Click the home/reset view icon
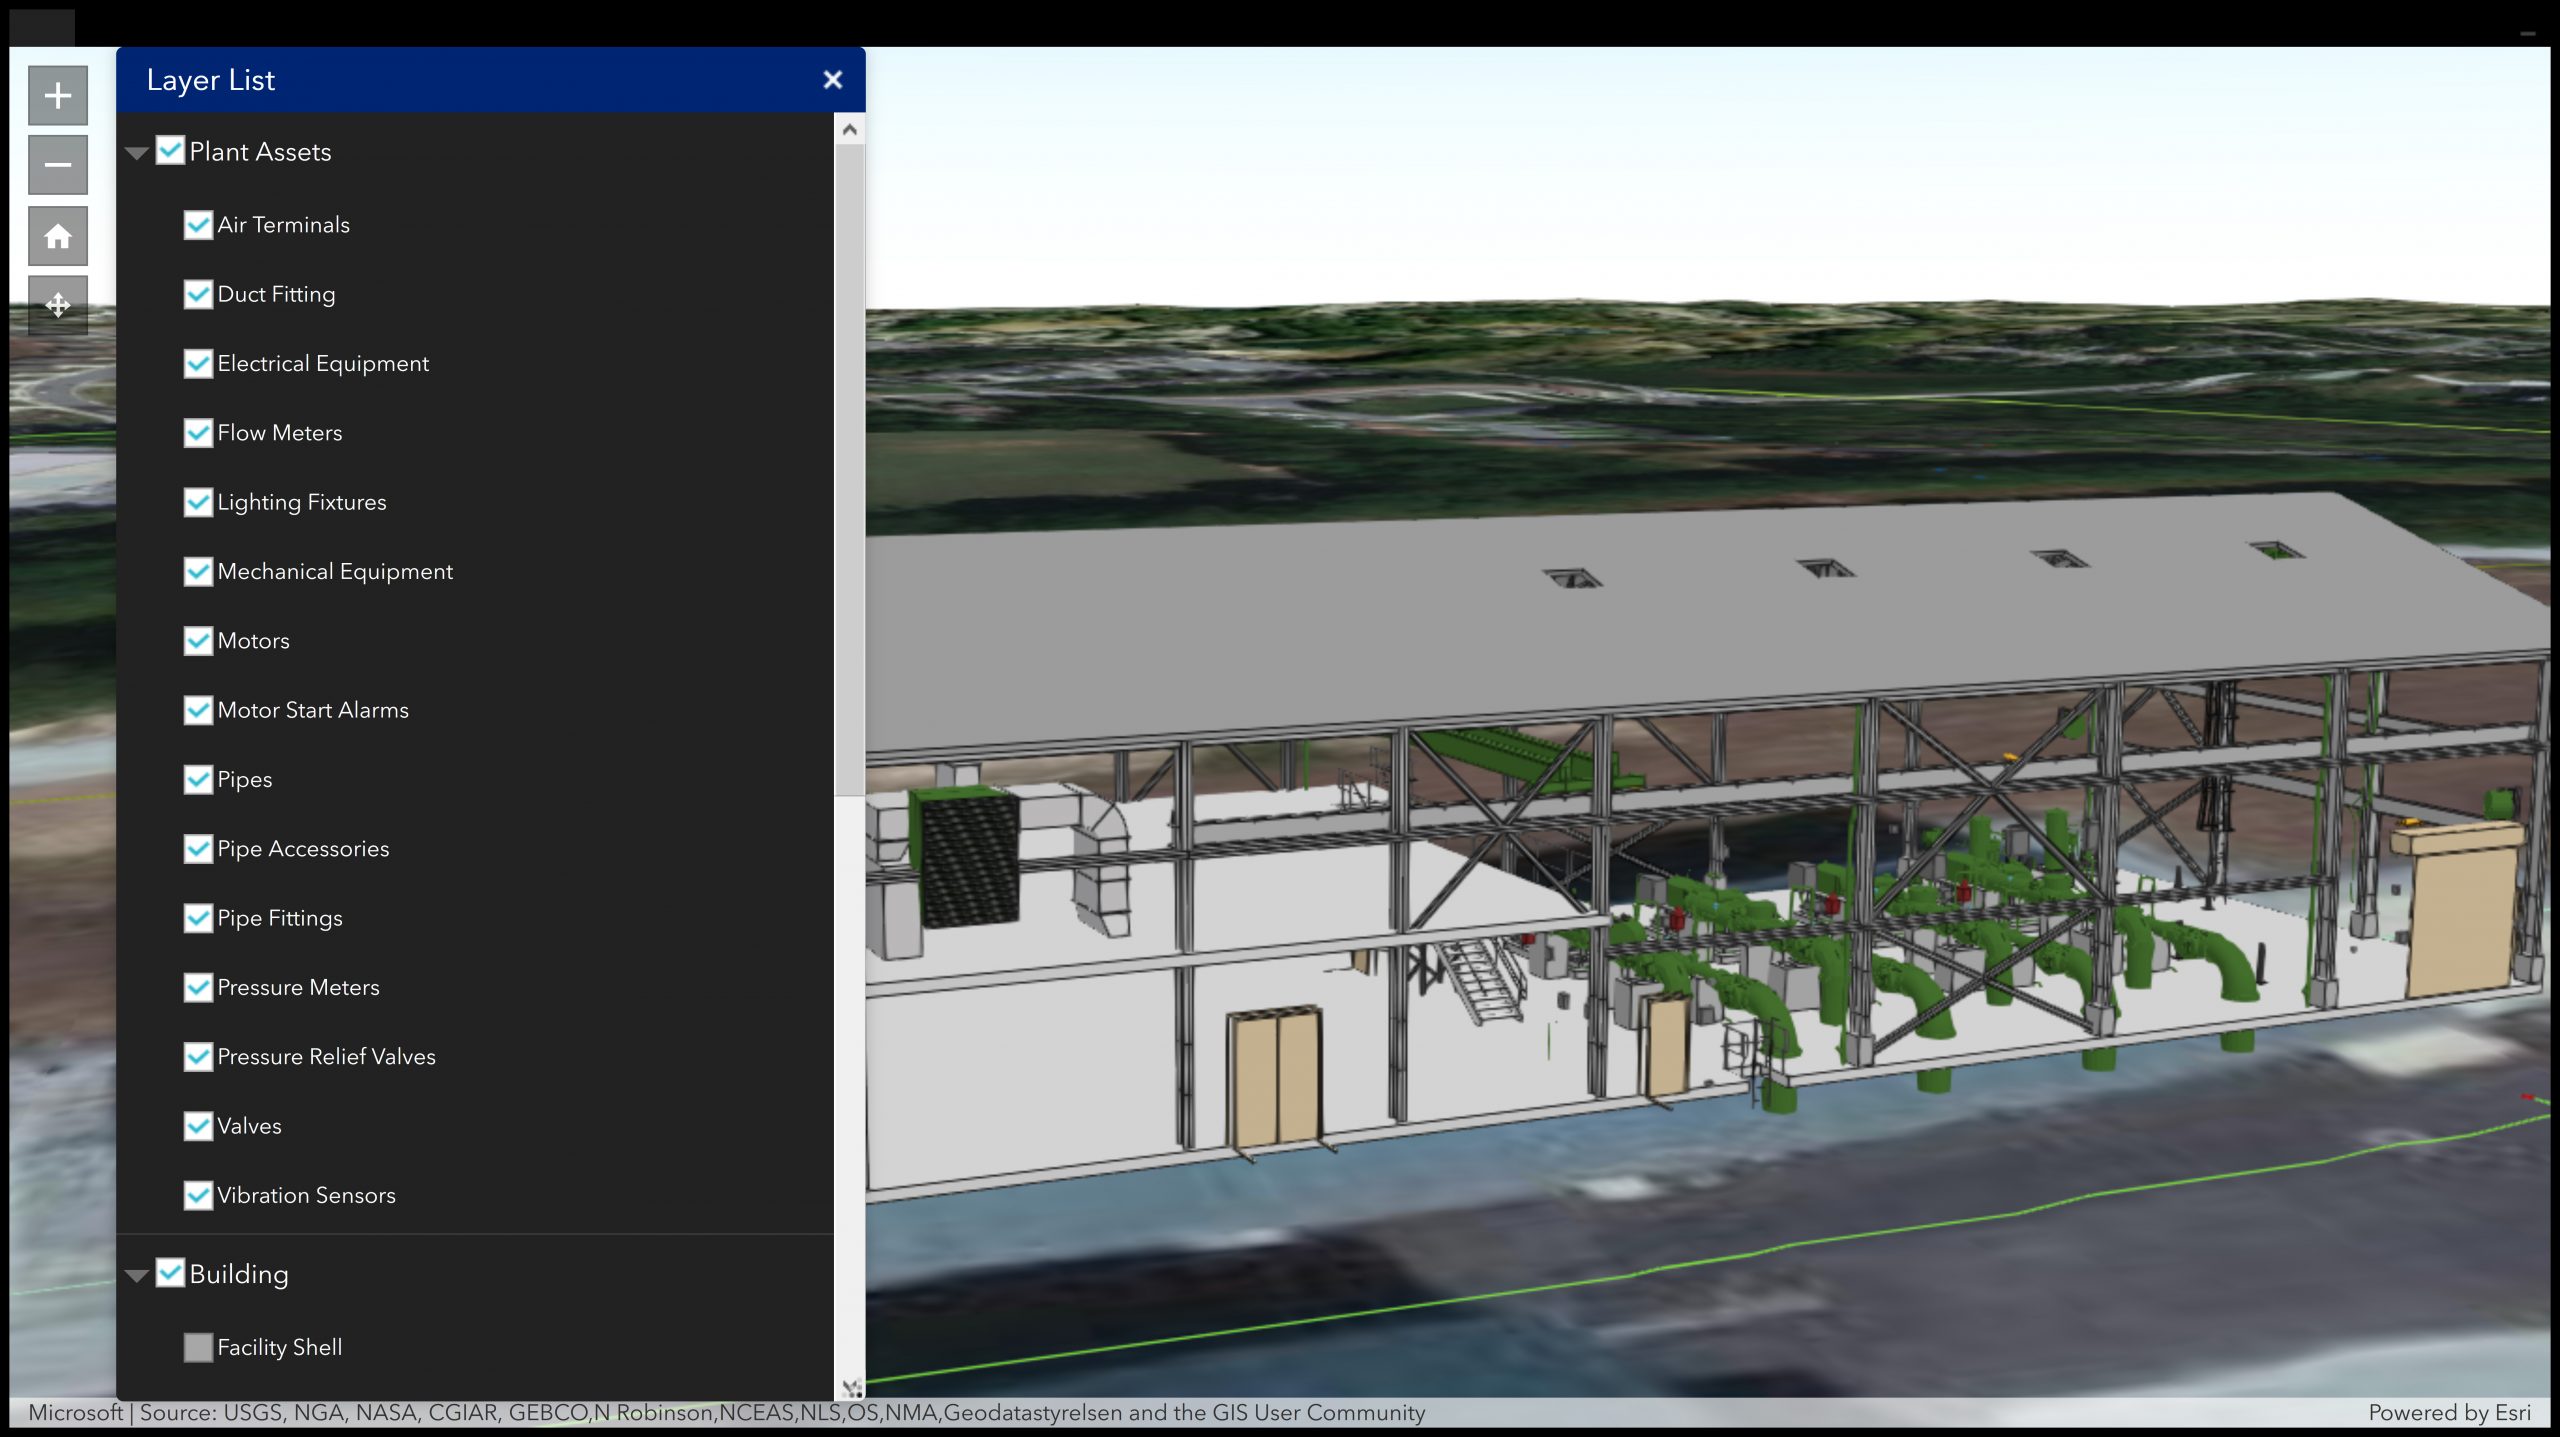Screen dimensions: 2560x1437 tap(58, 234)
